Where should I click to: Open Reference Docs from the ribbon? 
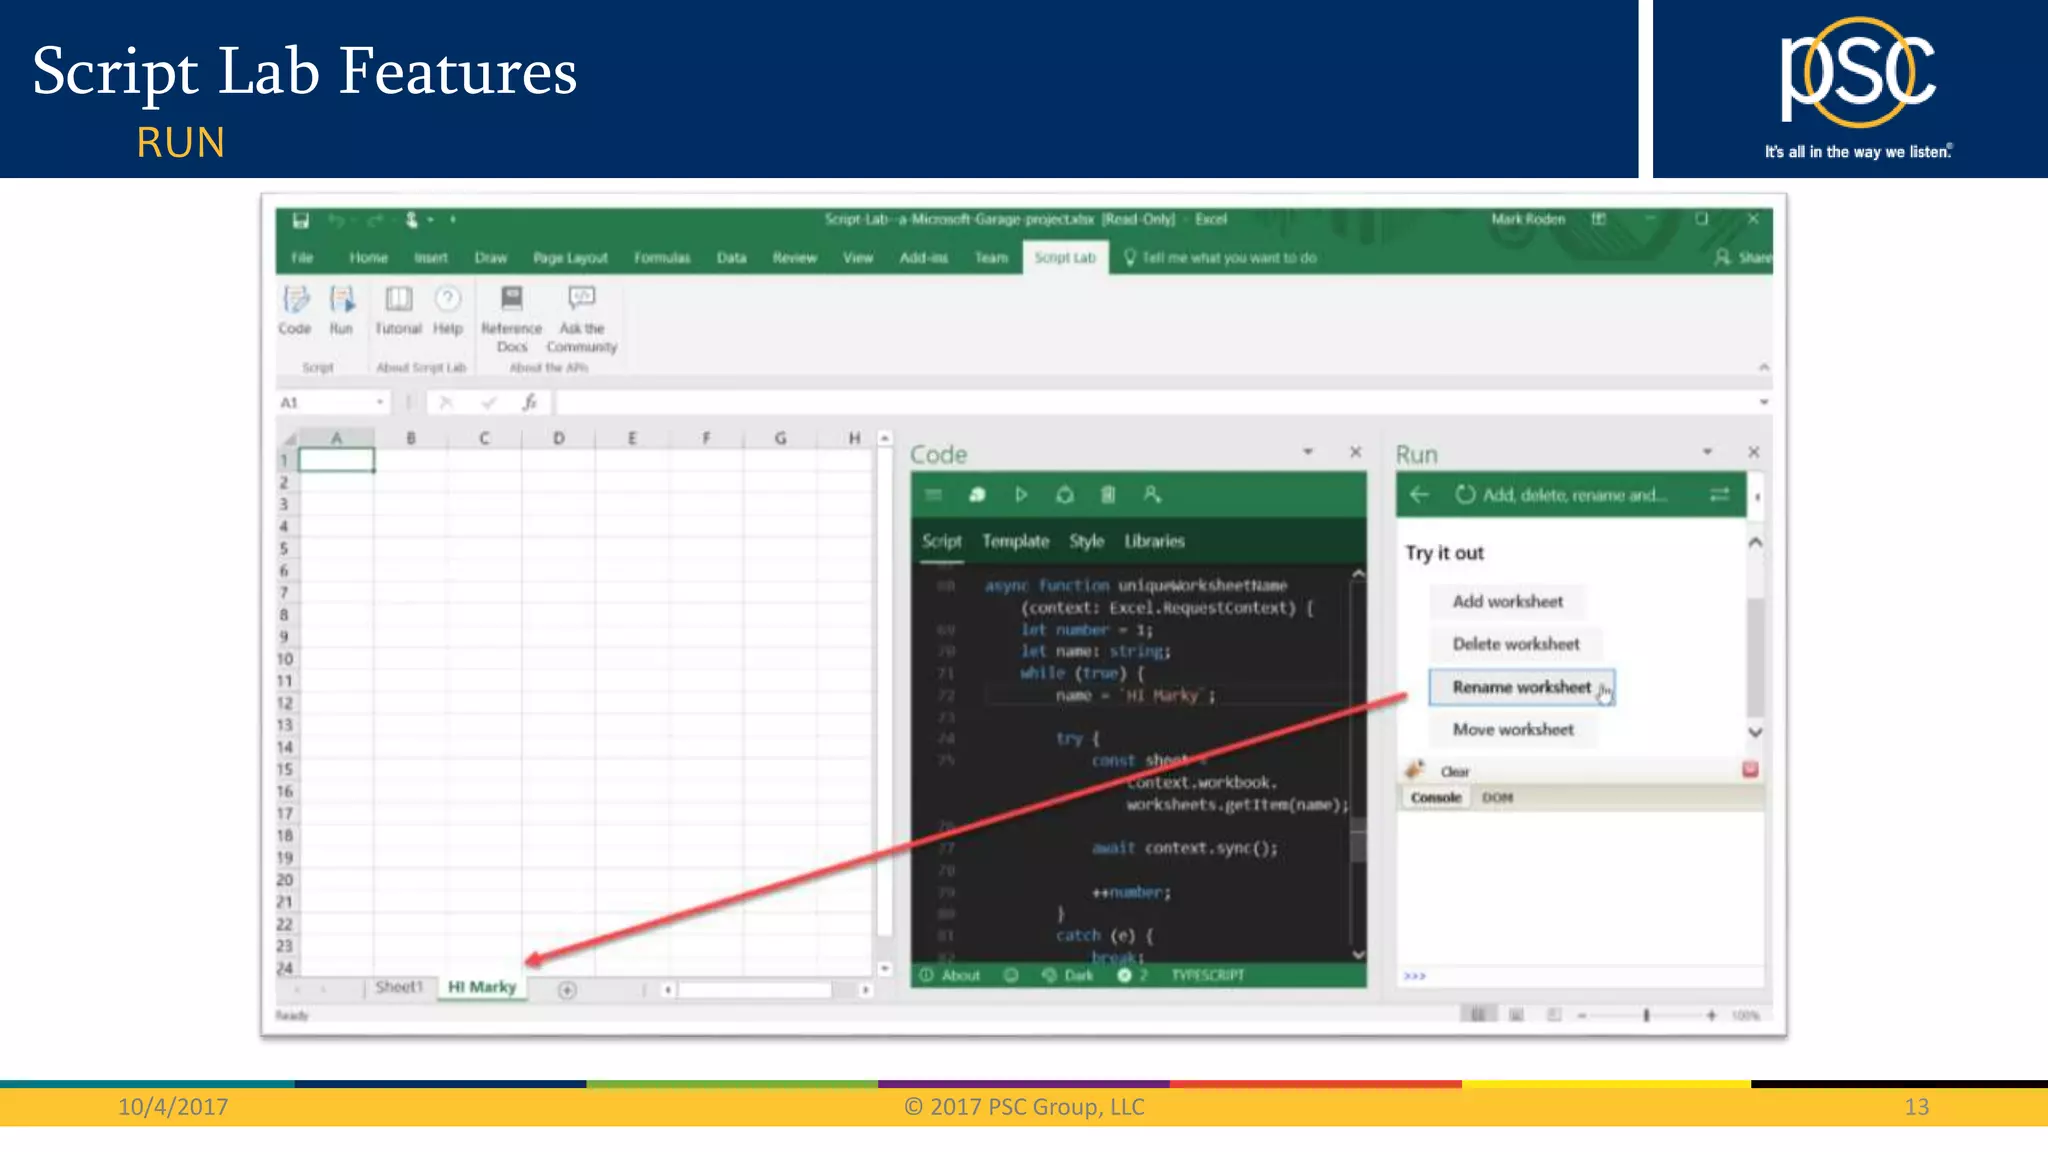click(511, 316)
